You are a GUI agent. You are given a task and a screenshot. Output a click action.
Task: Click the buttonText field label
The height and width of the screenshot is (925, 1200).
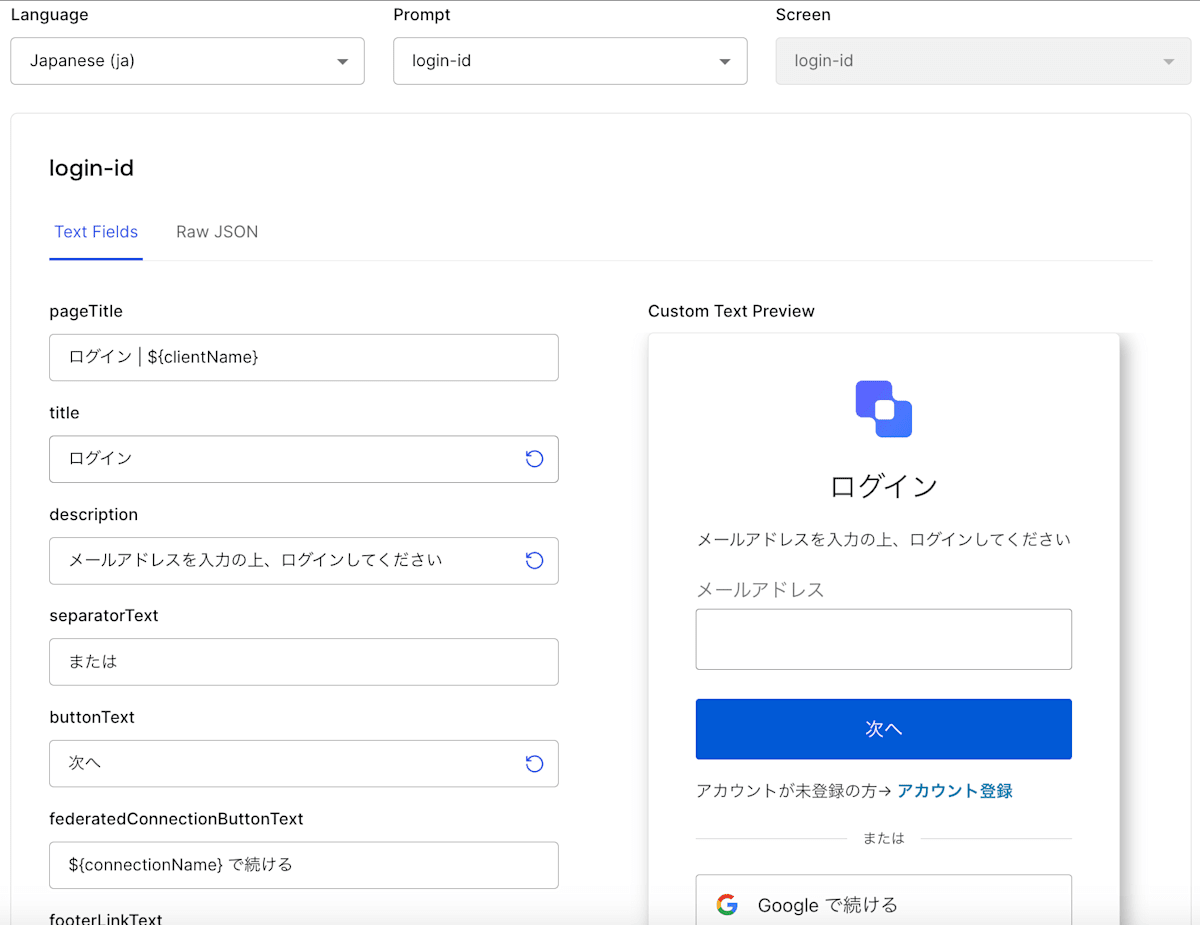point(92,717)
